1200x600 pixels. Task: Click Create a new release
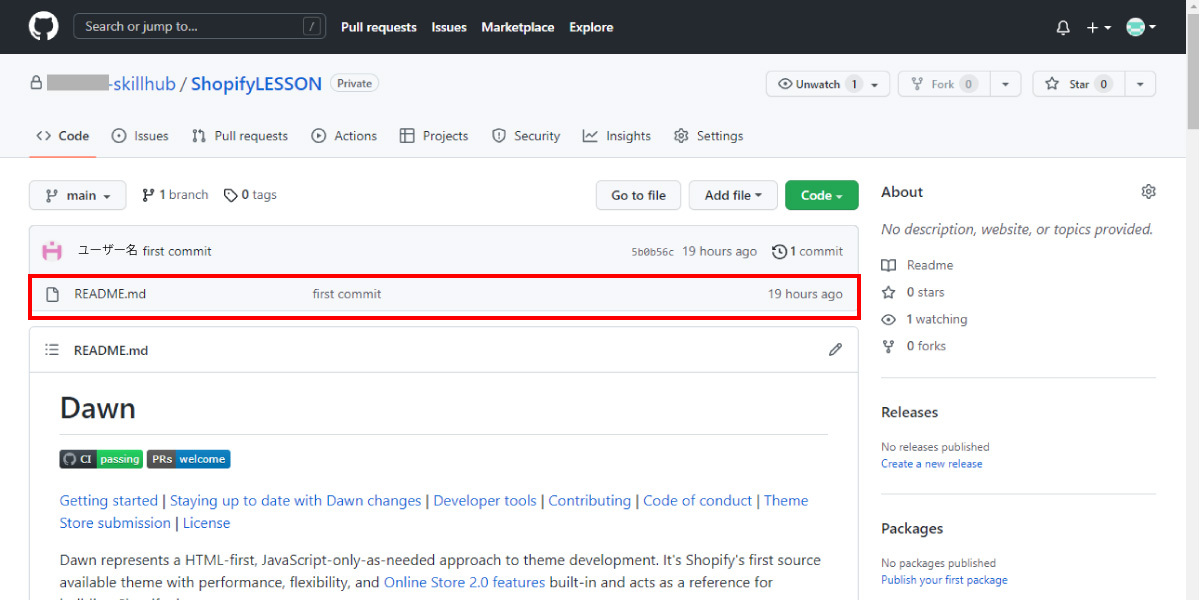tap(932, 464)
